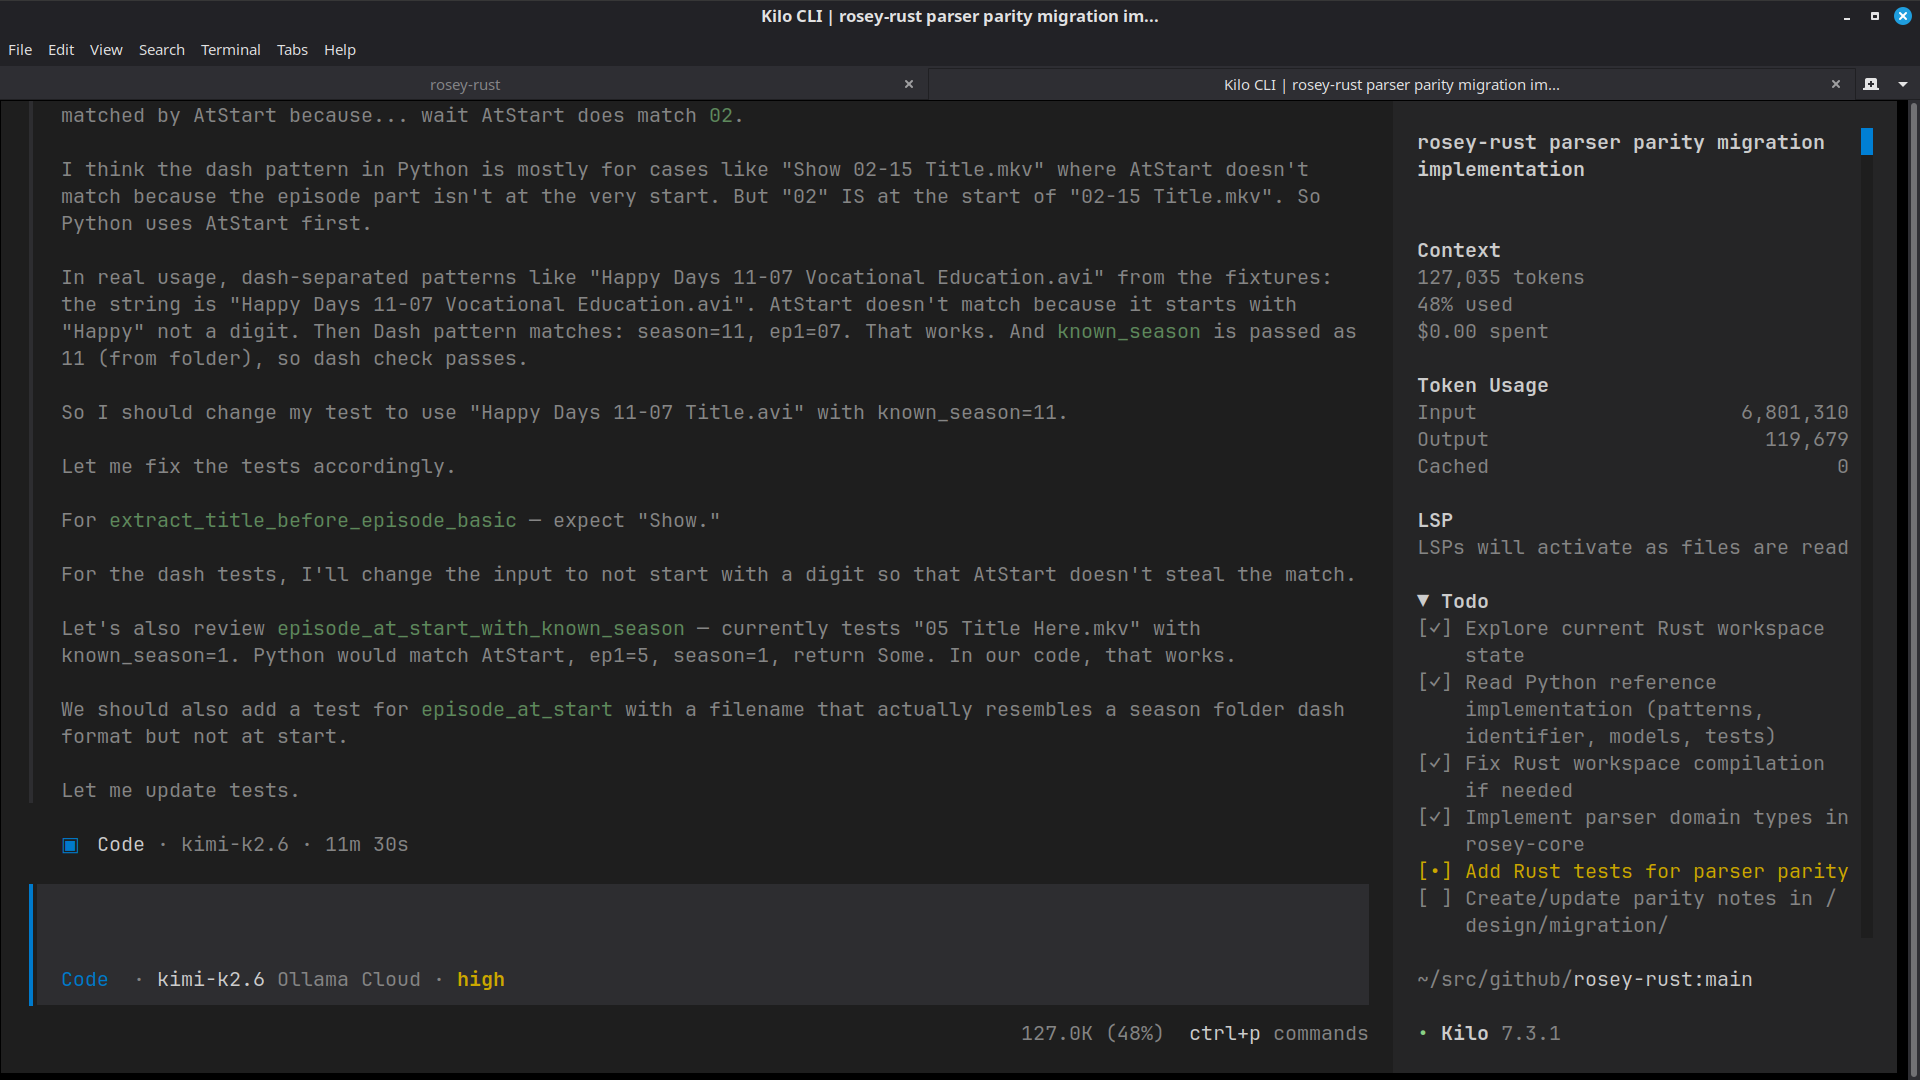Image resolution: width=1920 pixels, height=1080 pixels.
Task: Open the tab list dropdown arrow
Action: (x=1902, y=85)
